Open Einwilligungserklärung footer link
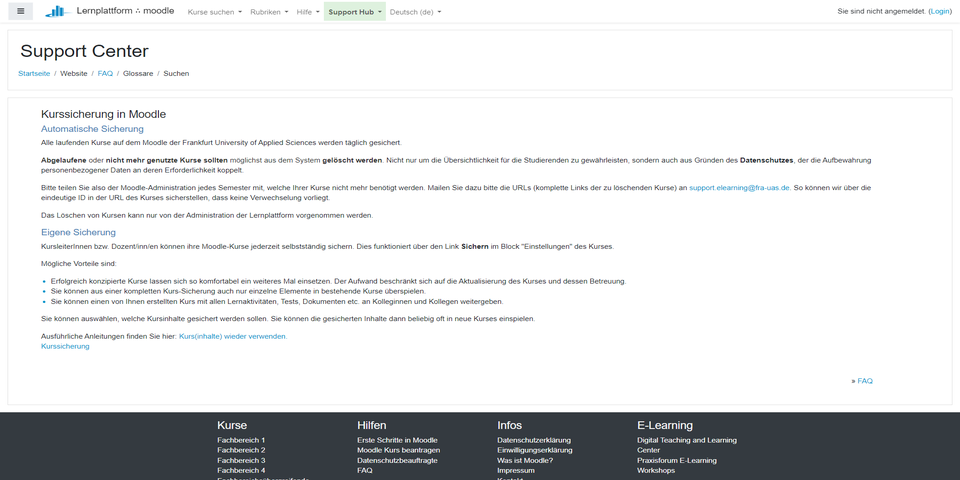This screenshot has height=480, width=960. (534, 450)
